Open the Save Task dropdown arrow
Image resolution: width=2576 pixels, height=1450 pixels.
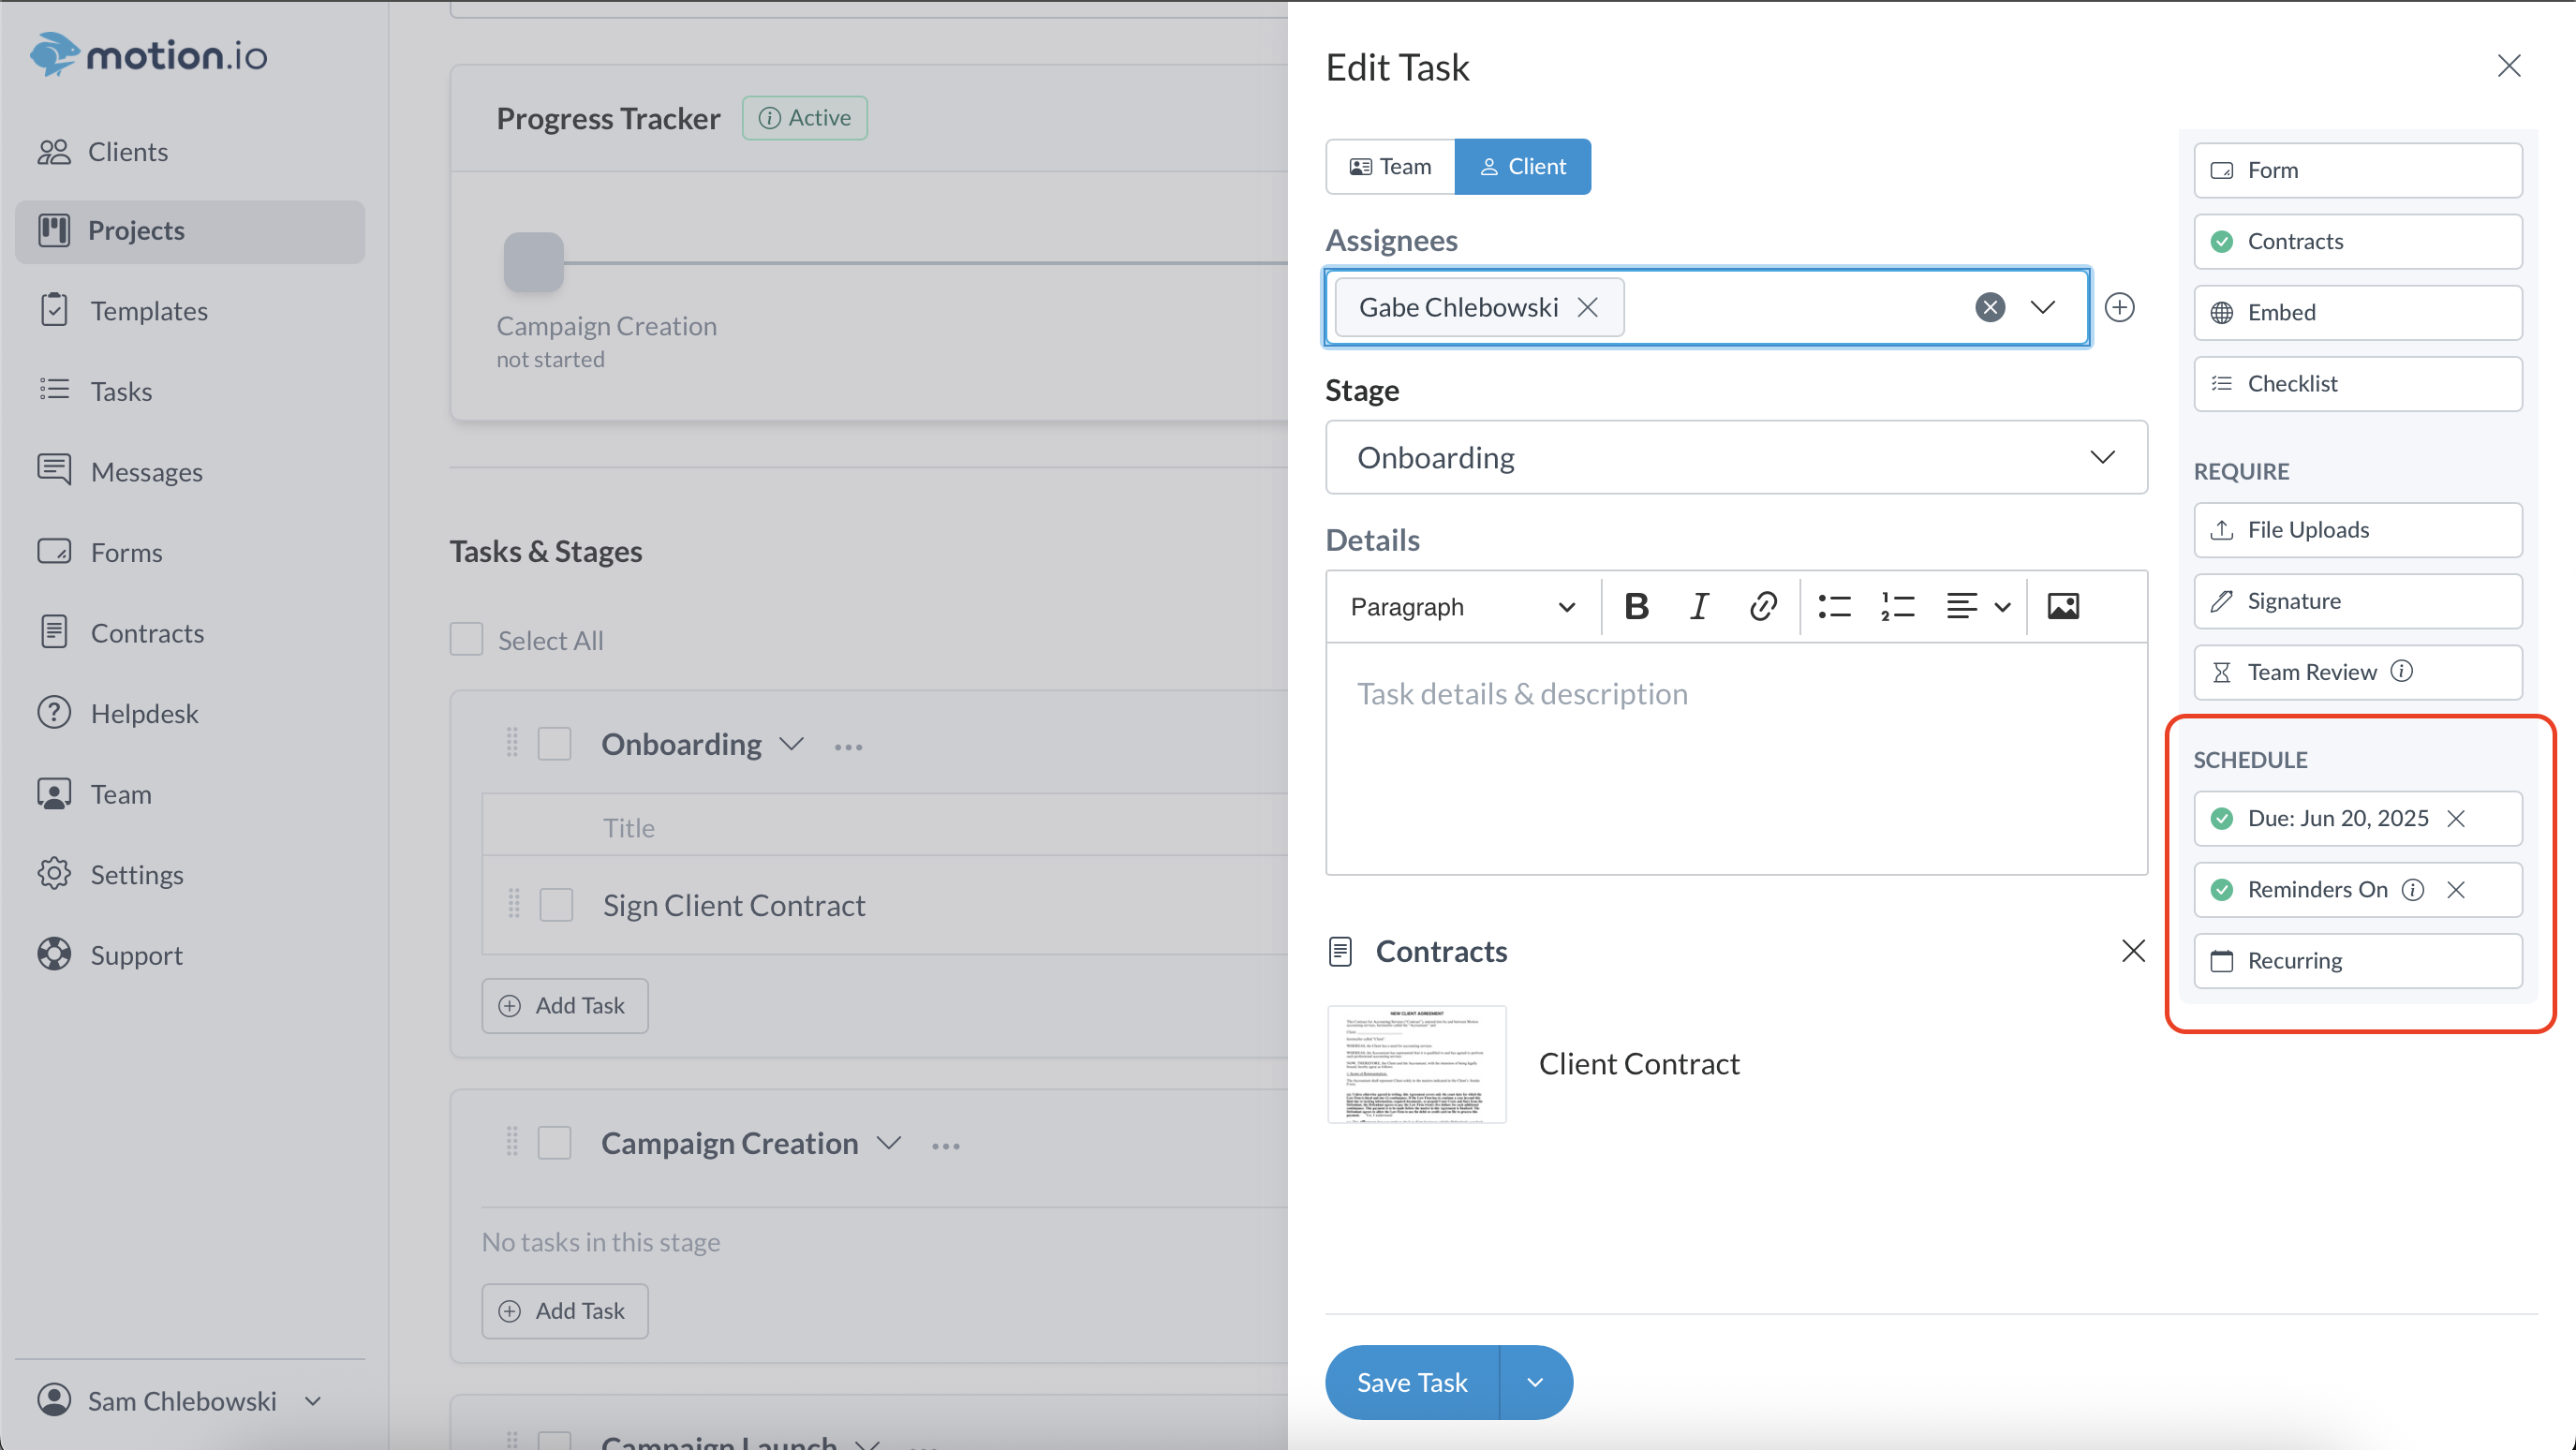coord(1536,1382)
